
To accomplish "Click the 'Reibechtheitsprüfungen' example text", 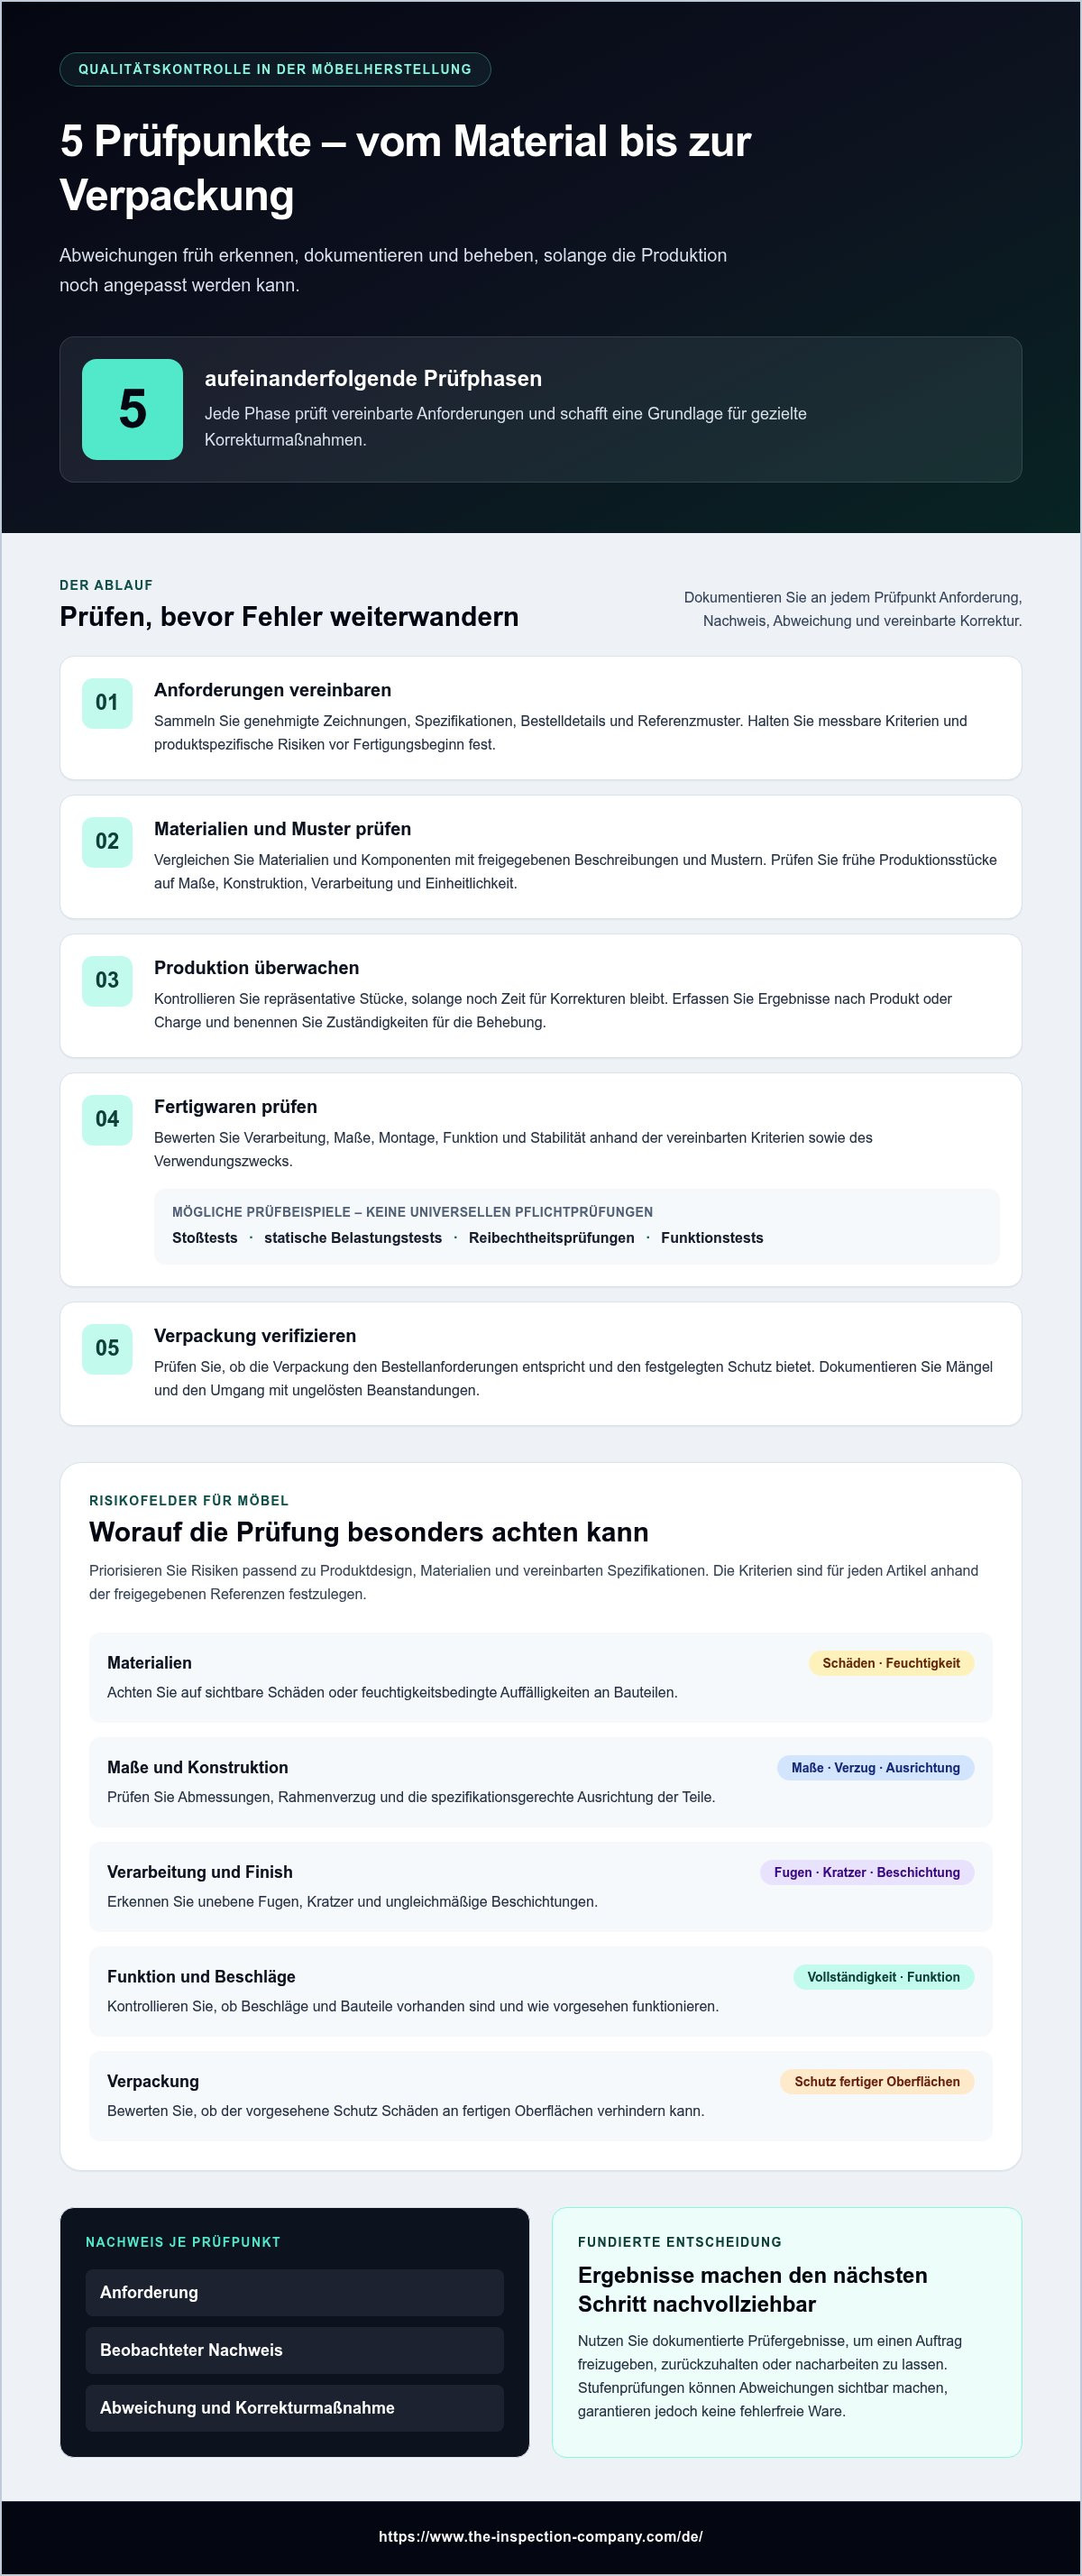I will click(x=551, y=1238).
